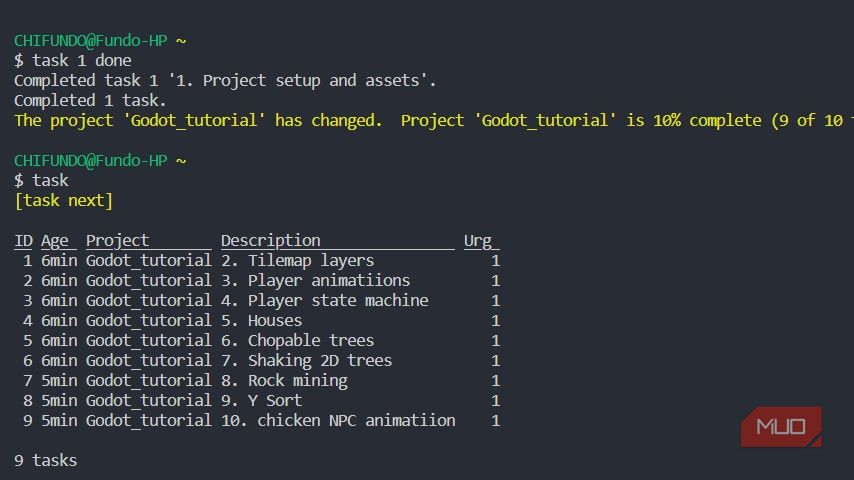The width and height of the screenshot is (854, 480).
Task: Click the Urg column header
Action: 481,240
